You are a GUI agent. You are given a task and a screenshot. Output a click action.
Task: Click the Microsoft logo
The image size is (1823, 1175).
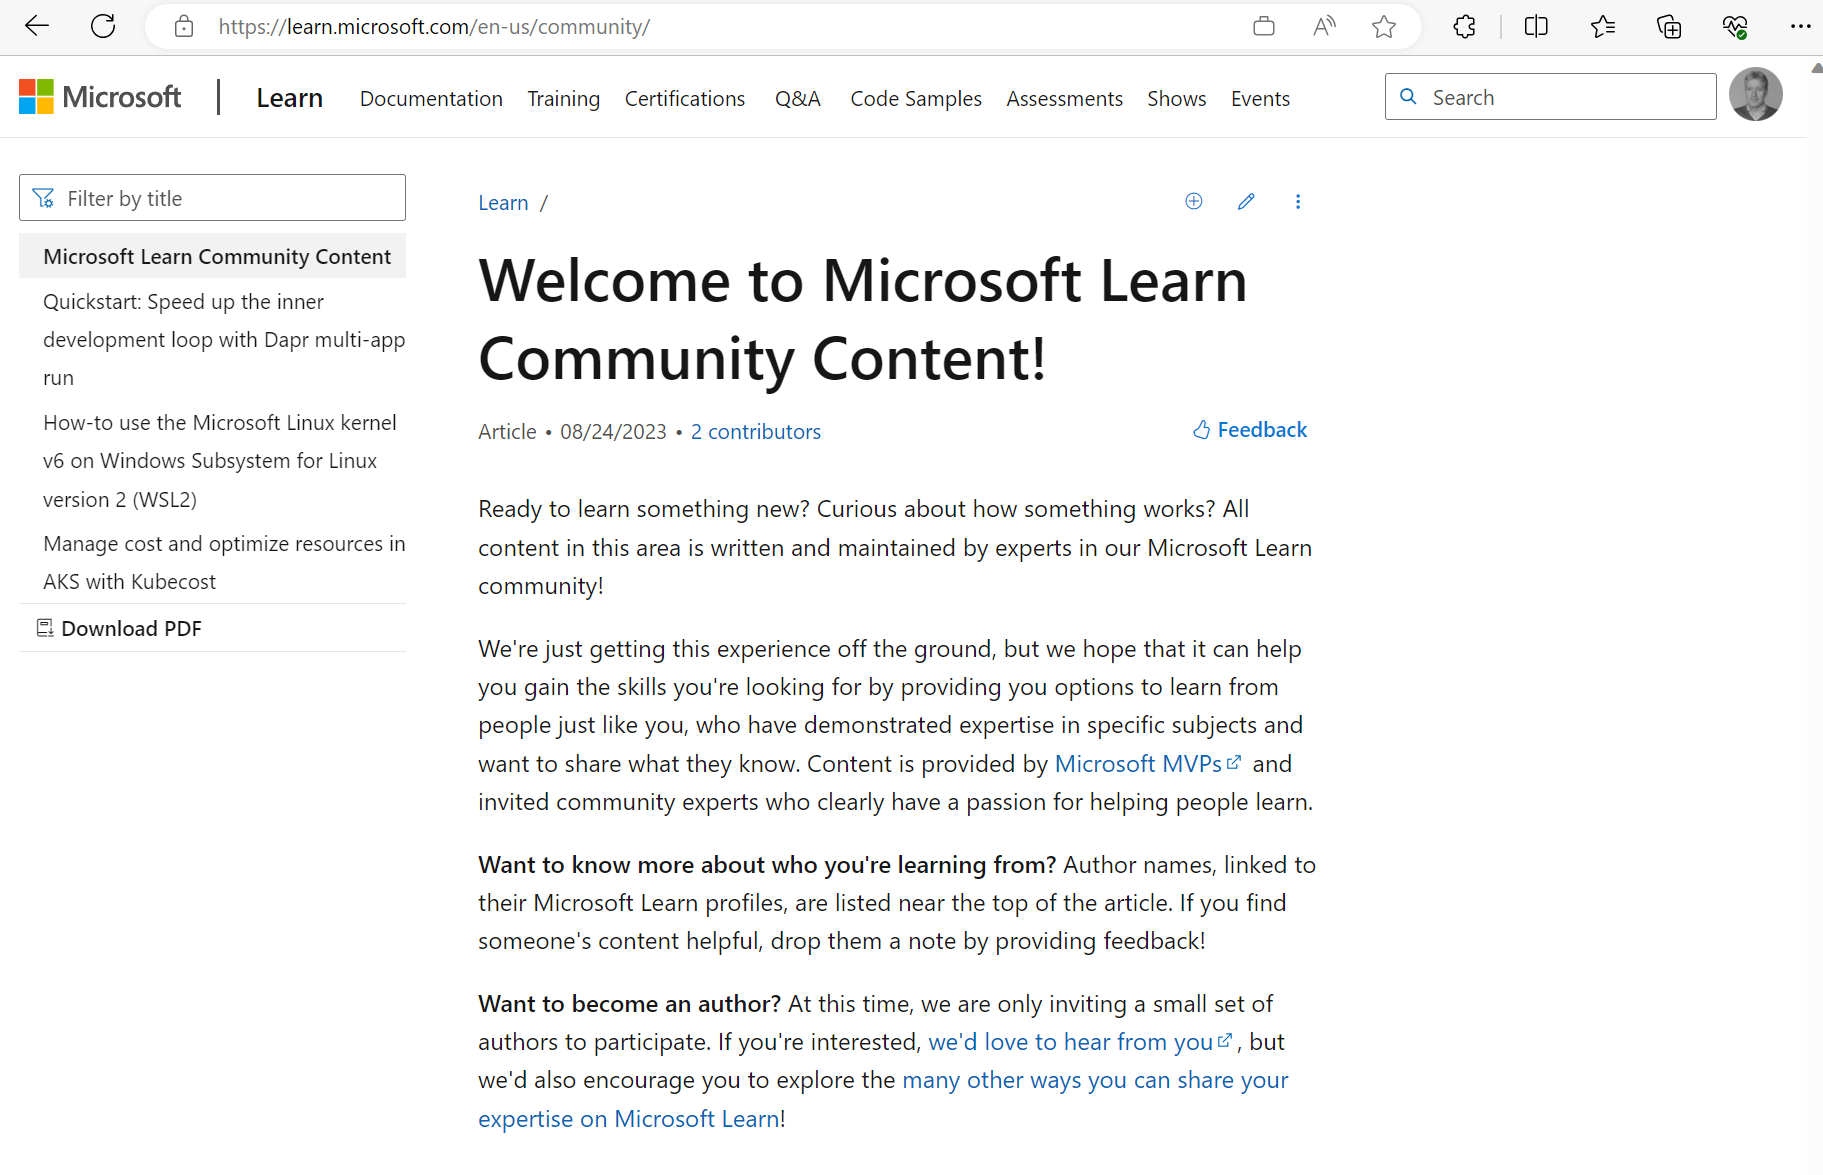click(100, 97)
